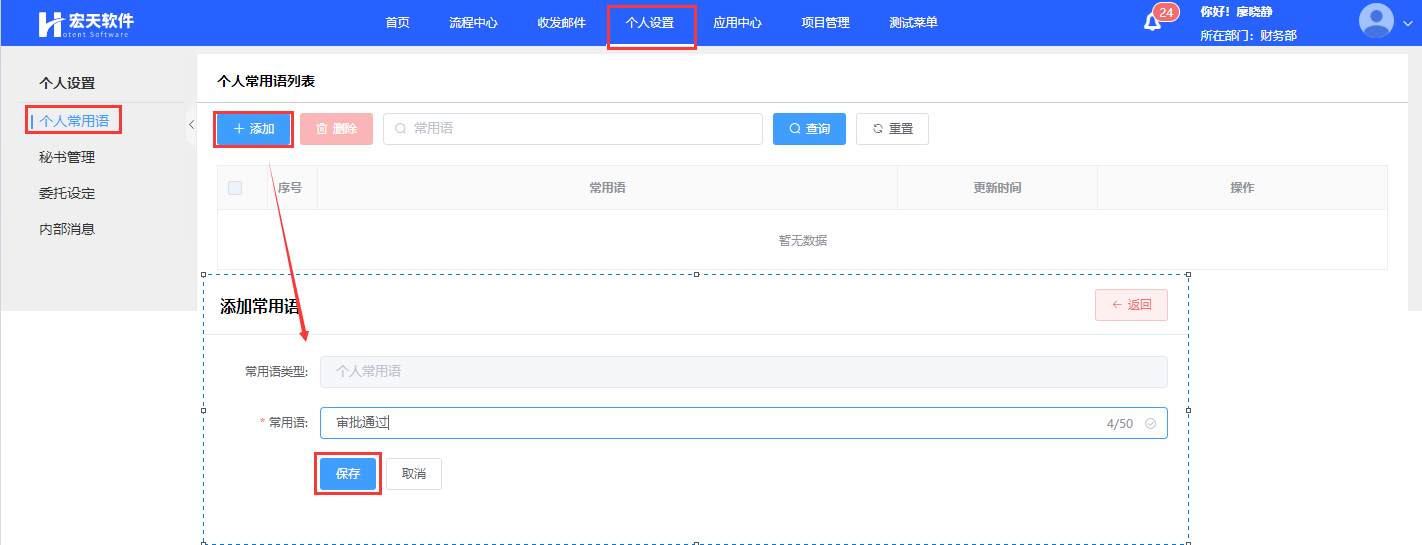
Task: Click the 取消 button
Action: pos(414,474)
